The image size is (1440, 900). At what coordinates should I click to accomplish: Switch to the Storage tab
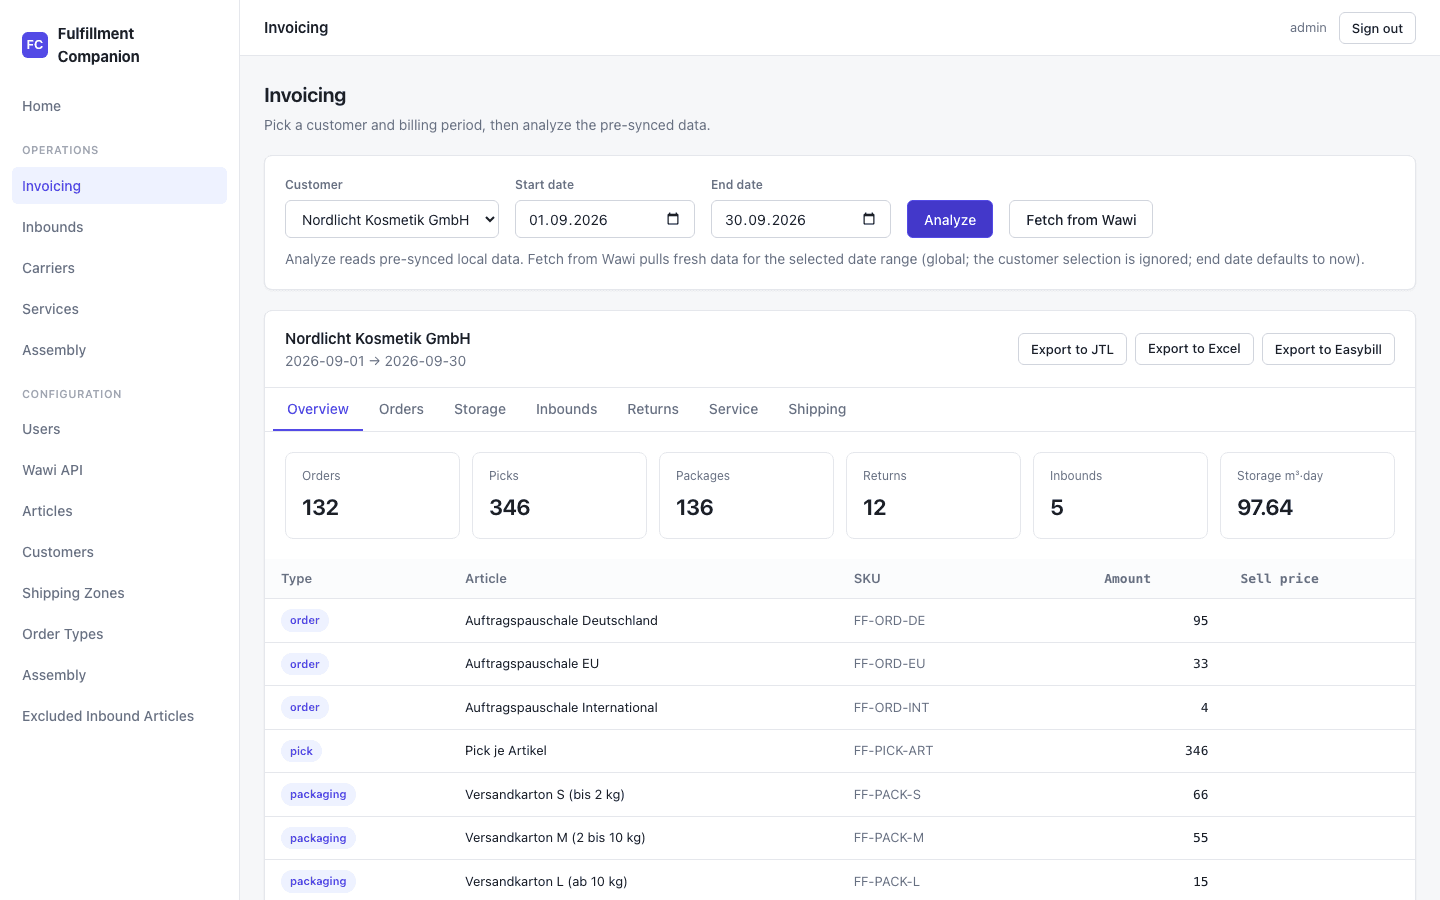[x=480, y=409]
